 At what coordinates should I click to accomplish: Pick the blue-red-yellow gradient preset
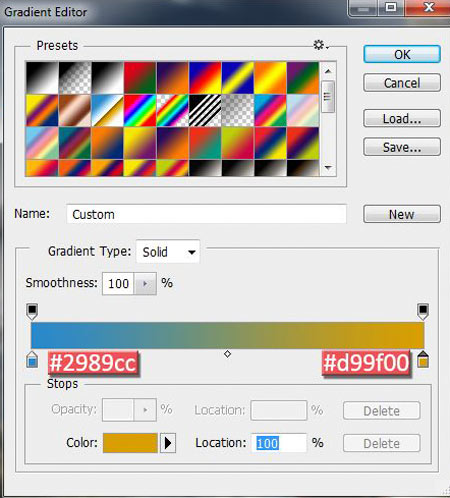(205, 78)
